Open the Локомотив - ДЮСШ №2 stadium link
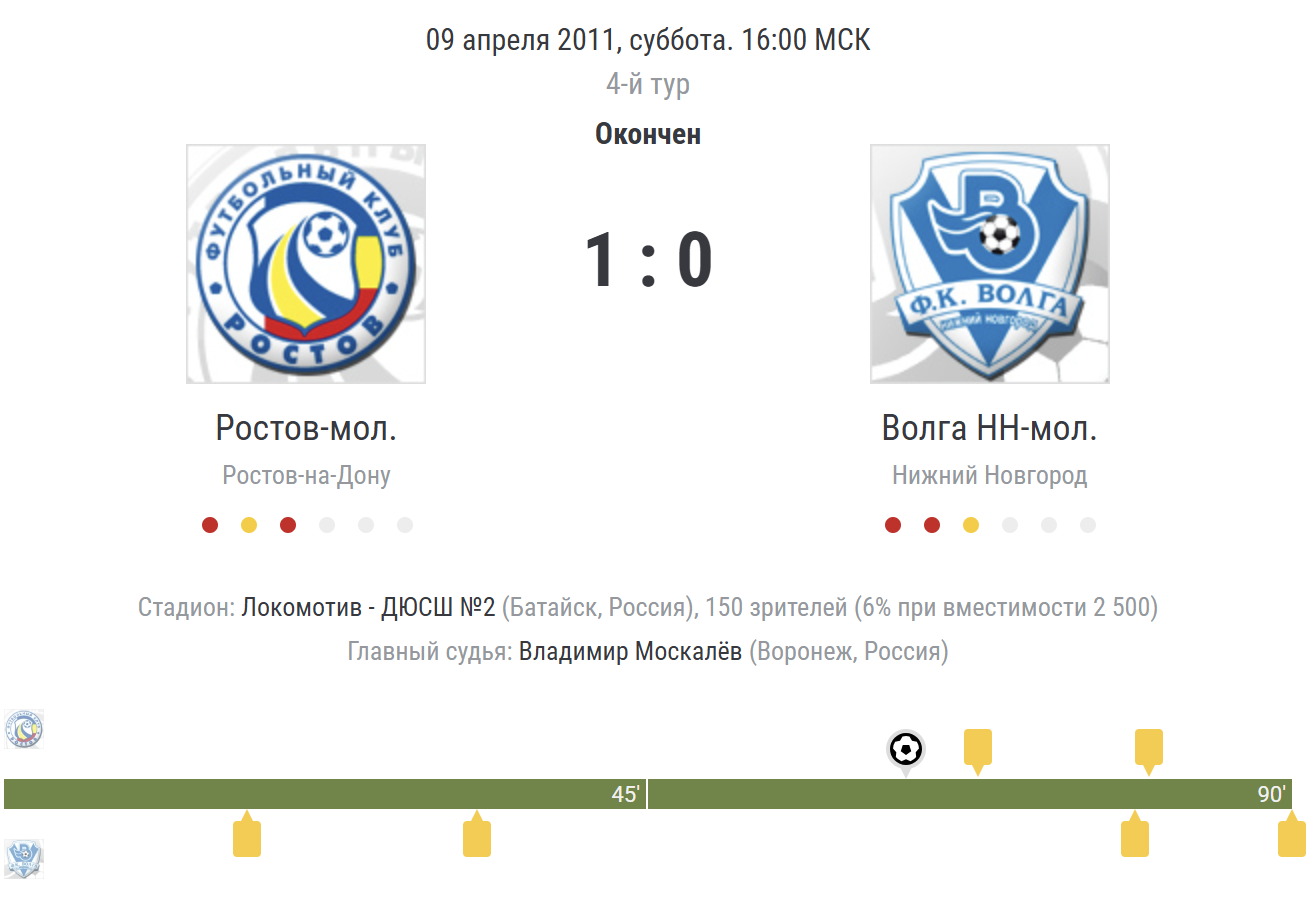Screen dimensions: 1314x912 pyautogui.click(x=369, y=607)
